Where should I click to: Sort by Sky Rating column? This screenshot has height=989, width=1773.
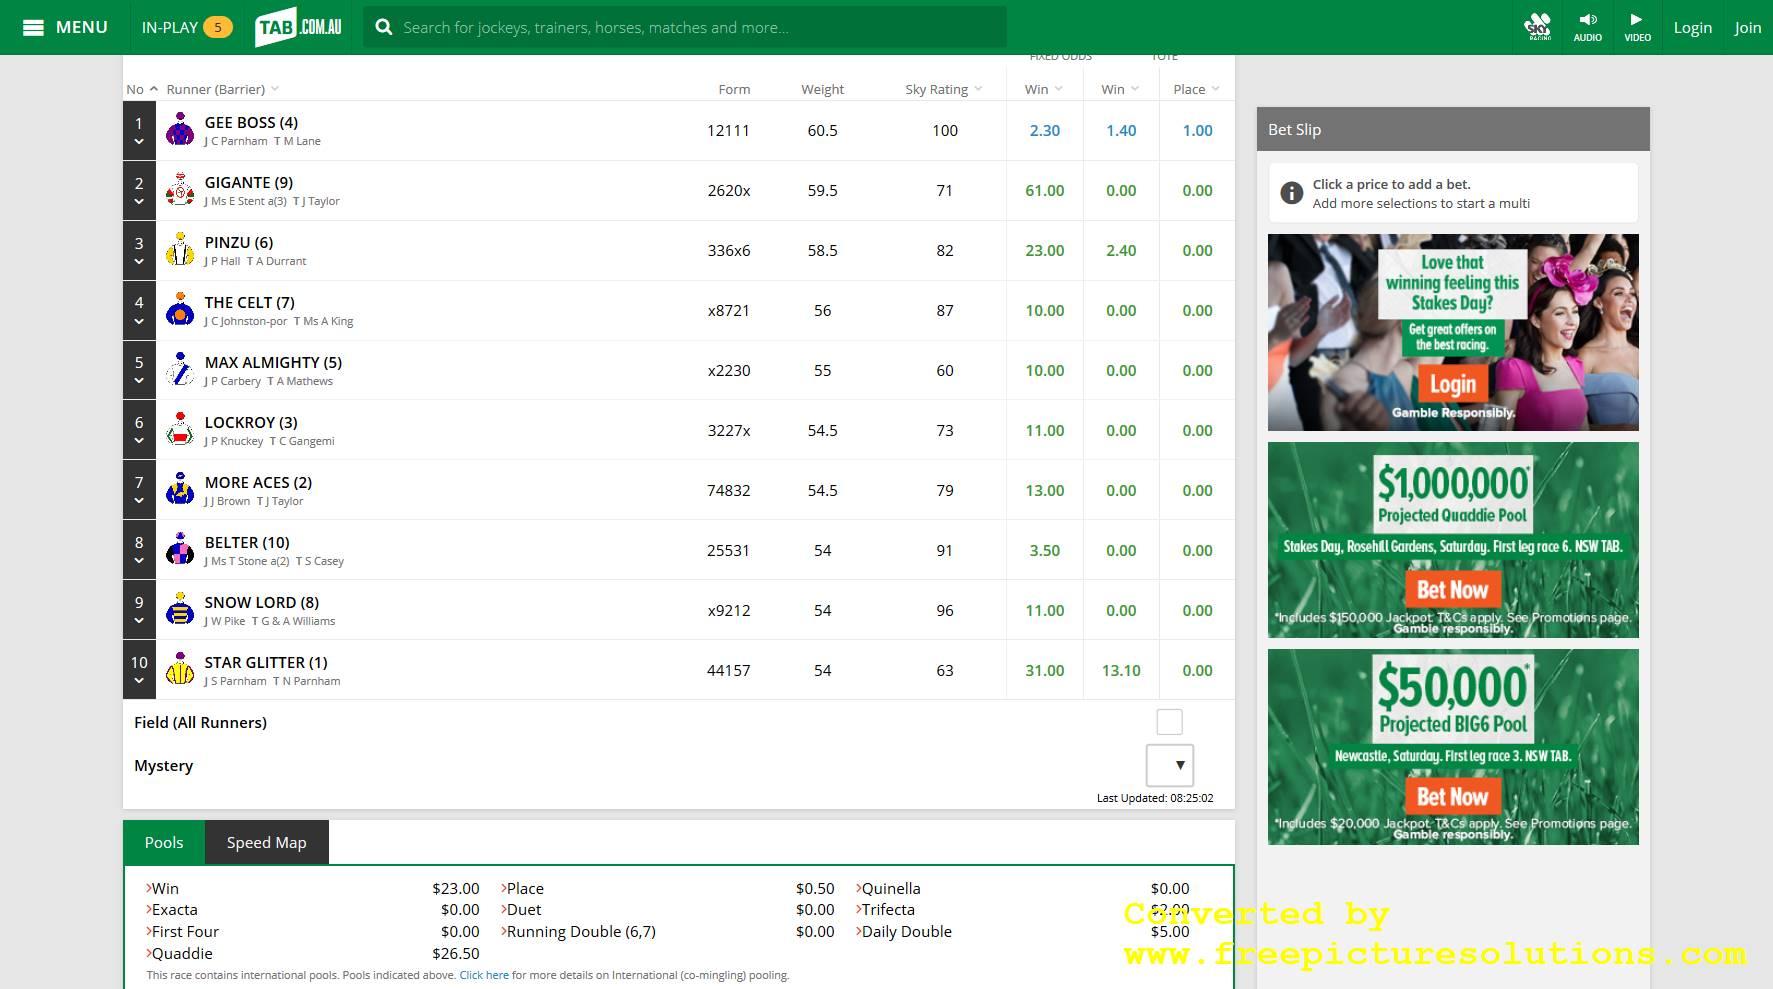pos(943,89)
